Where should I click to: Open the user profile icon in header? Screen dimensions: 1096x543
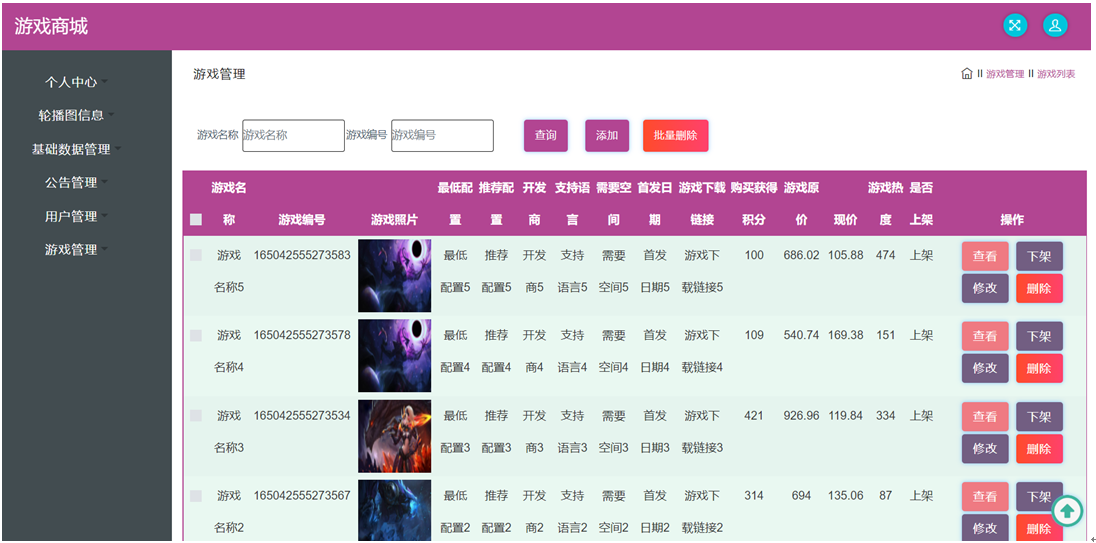click(x=1055, y=26)
